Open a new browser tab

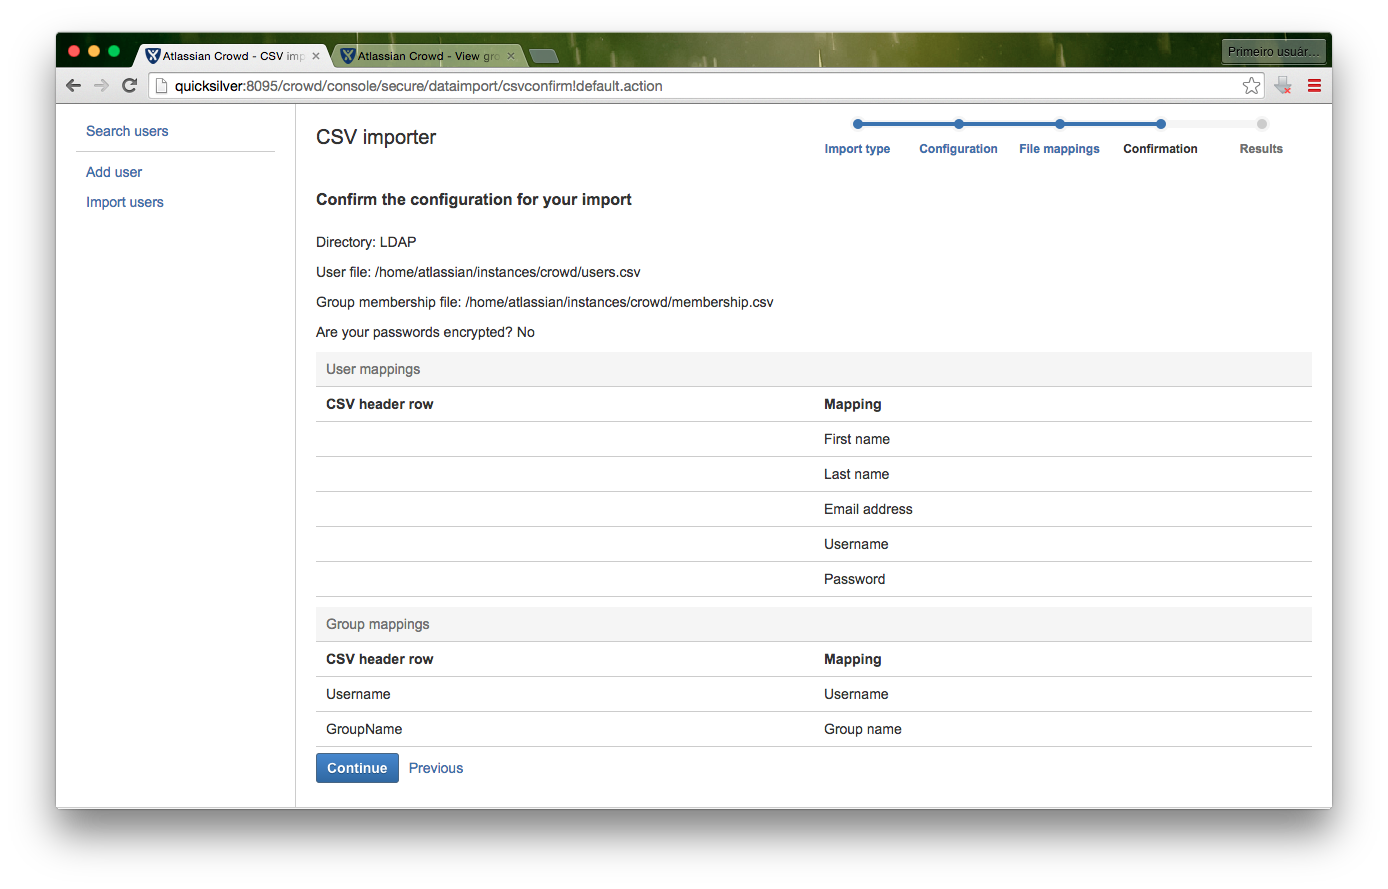(543, 56)
